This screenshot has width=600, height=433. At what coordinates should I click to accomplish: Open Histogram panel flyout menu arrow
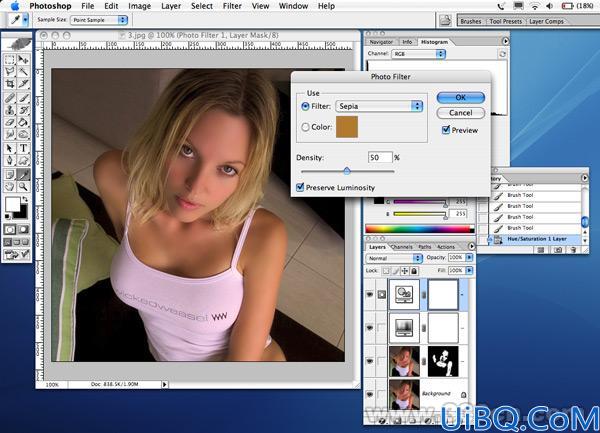(x=505, y=41)
